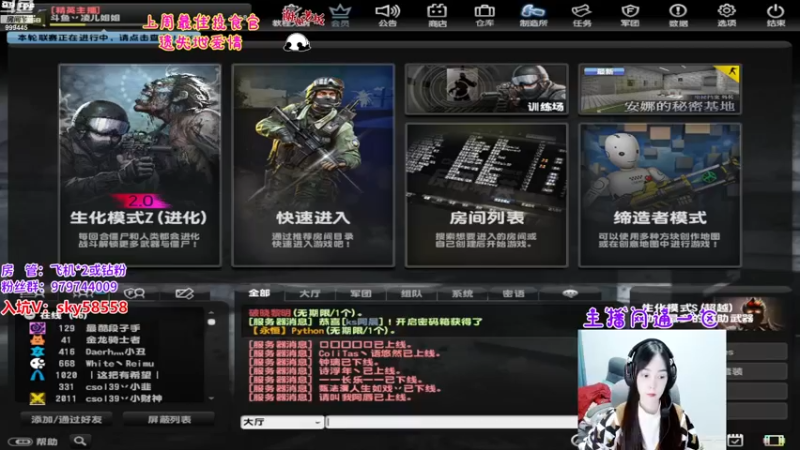Click the friend list scroll-down arrow

211,398
